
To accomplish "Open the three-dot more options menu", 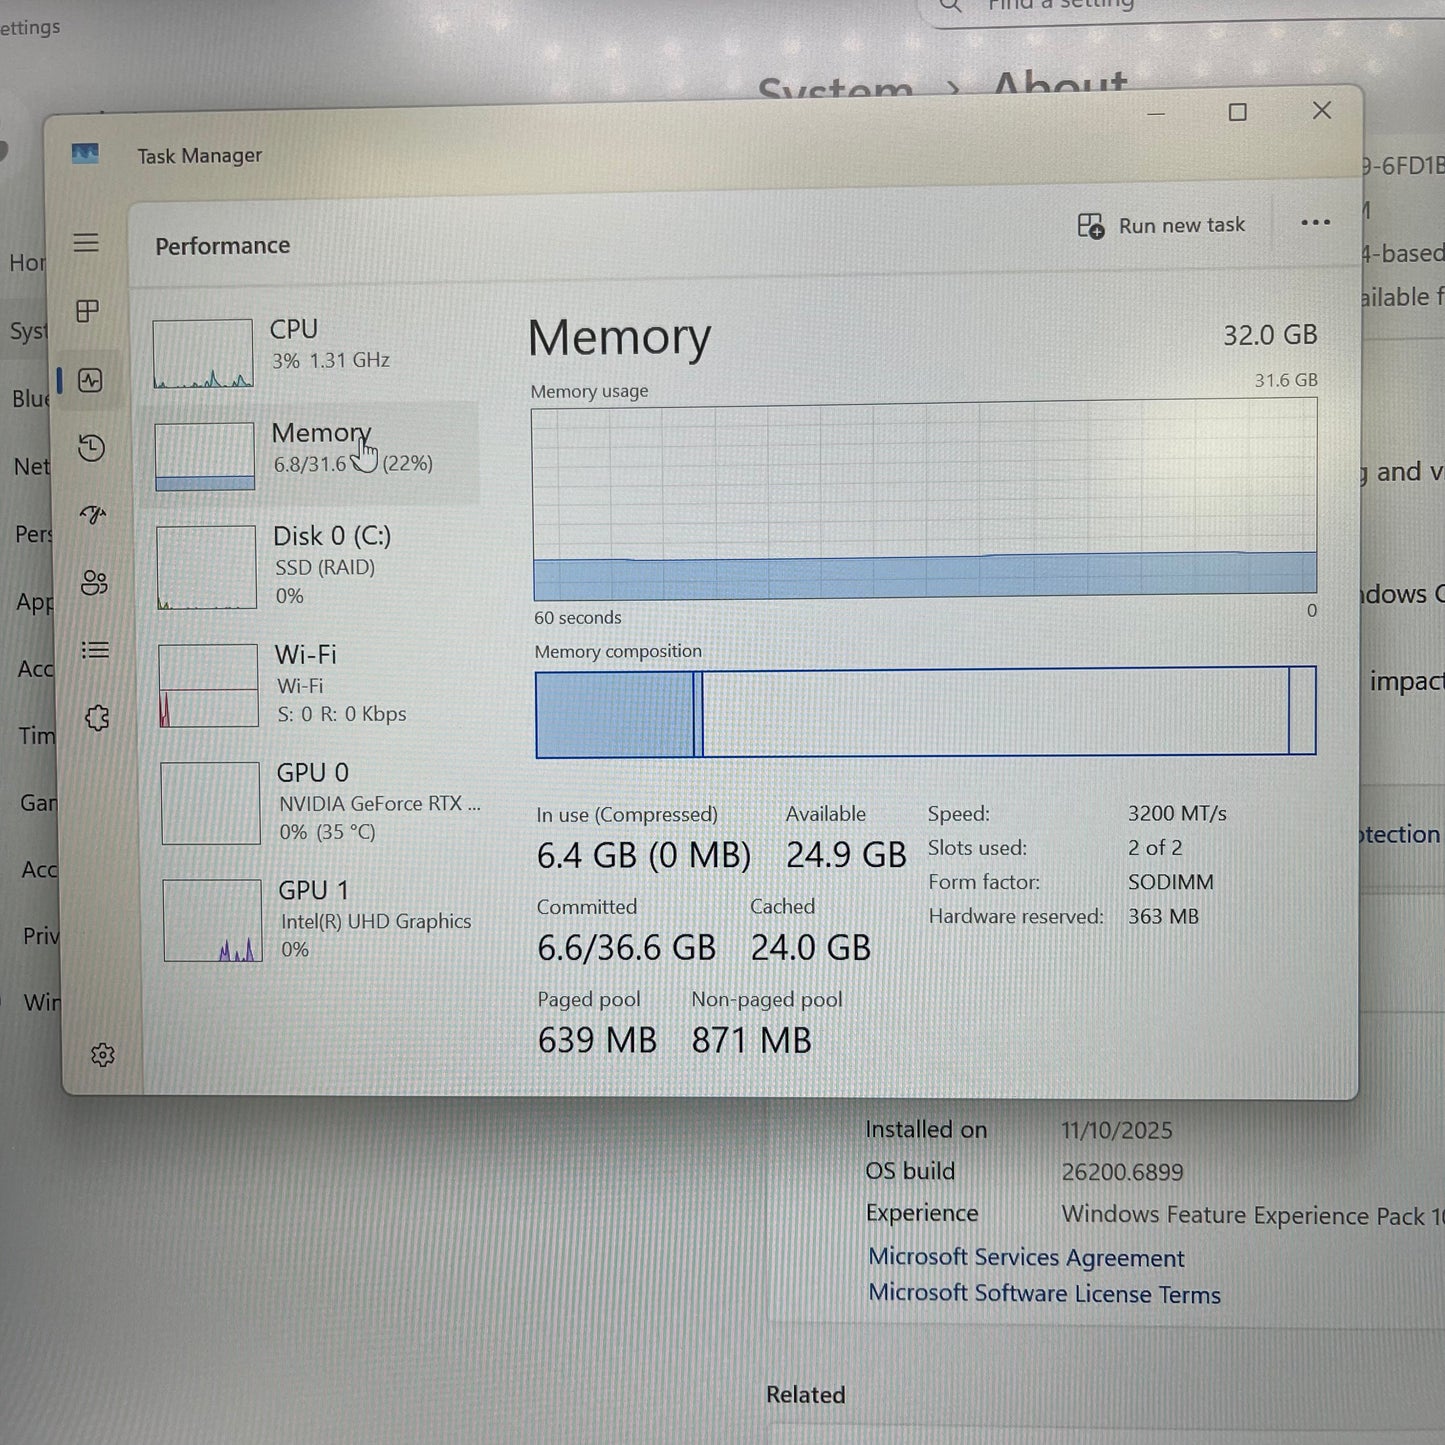I will click(x=1315, y=223).
